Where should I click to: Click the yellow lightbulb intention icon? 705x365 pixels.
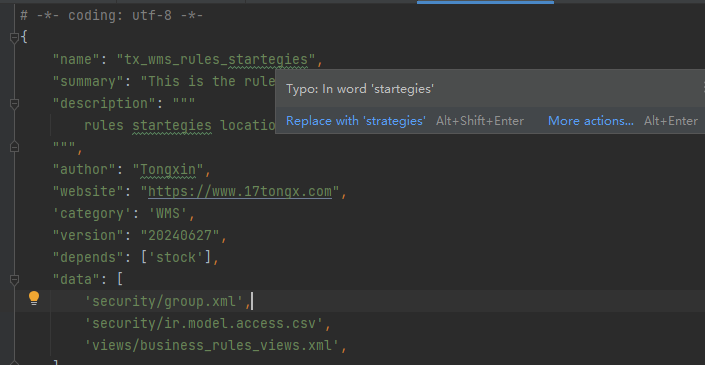pyautogui.click(x=34, y=298)
